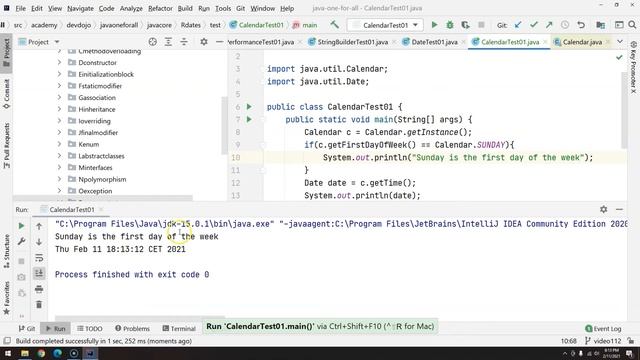Click Git update project arrow icon
640x360 pixels.
tap(518, 25)
